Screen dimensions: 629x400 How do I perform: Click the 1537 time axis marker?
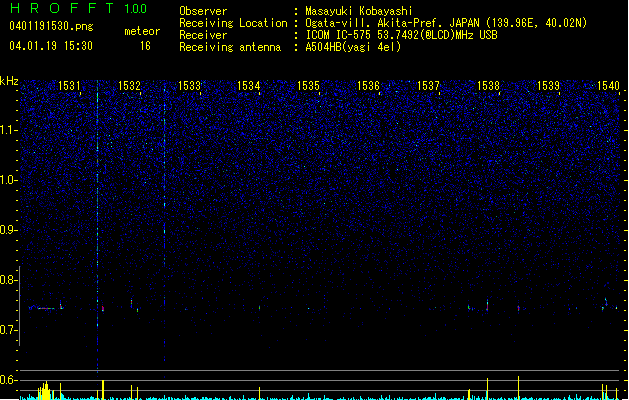pyautogui.click(x=428, y=86)
